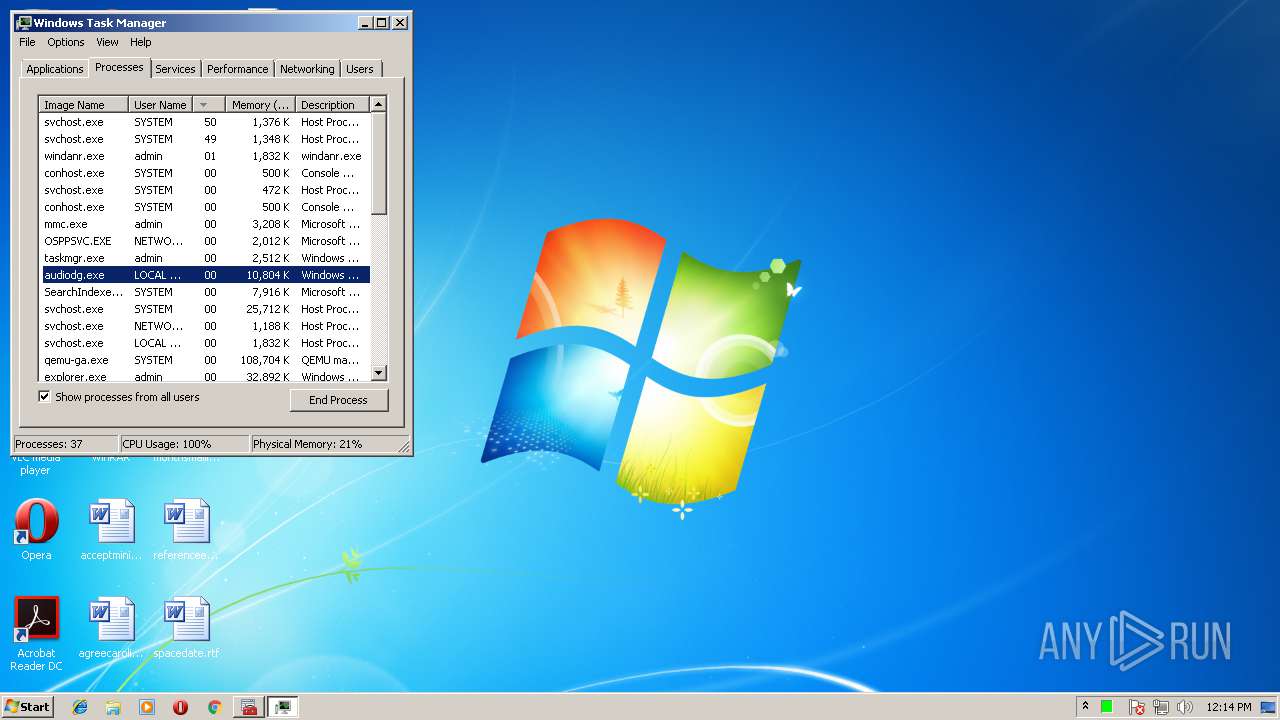Image resolution: width=1280 pixels, height=720 pixels.
Task: Switch to the Performance tab
Action: click(x=238, y=69)
